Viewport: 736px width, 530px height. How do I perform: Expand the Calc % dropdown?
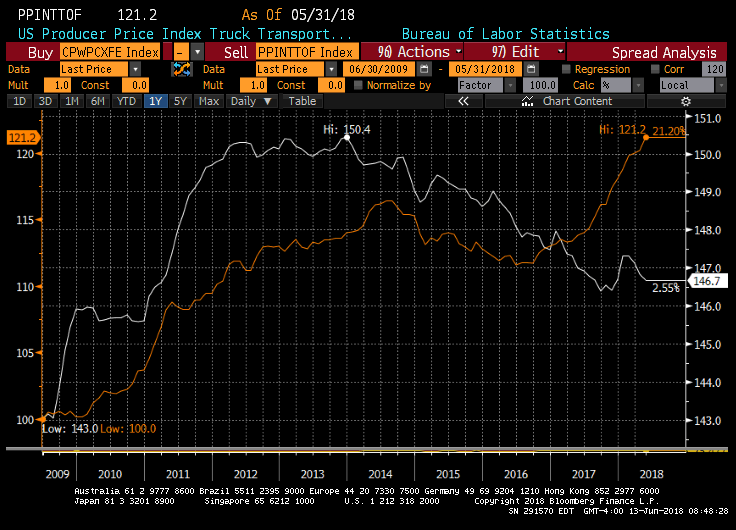(637, 85)
